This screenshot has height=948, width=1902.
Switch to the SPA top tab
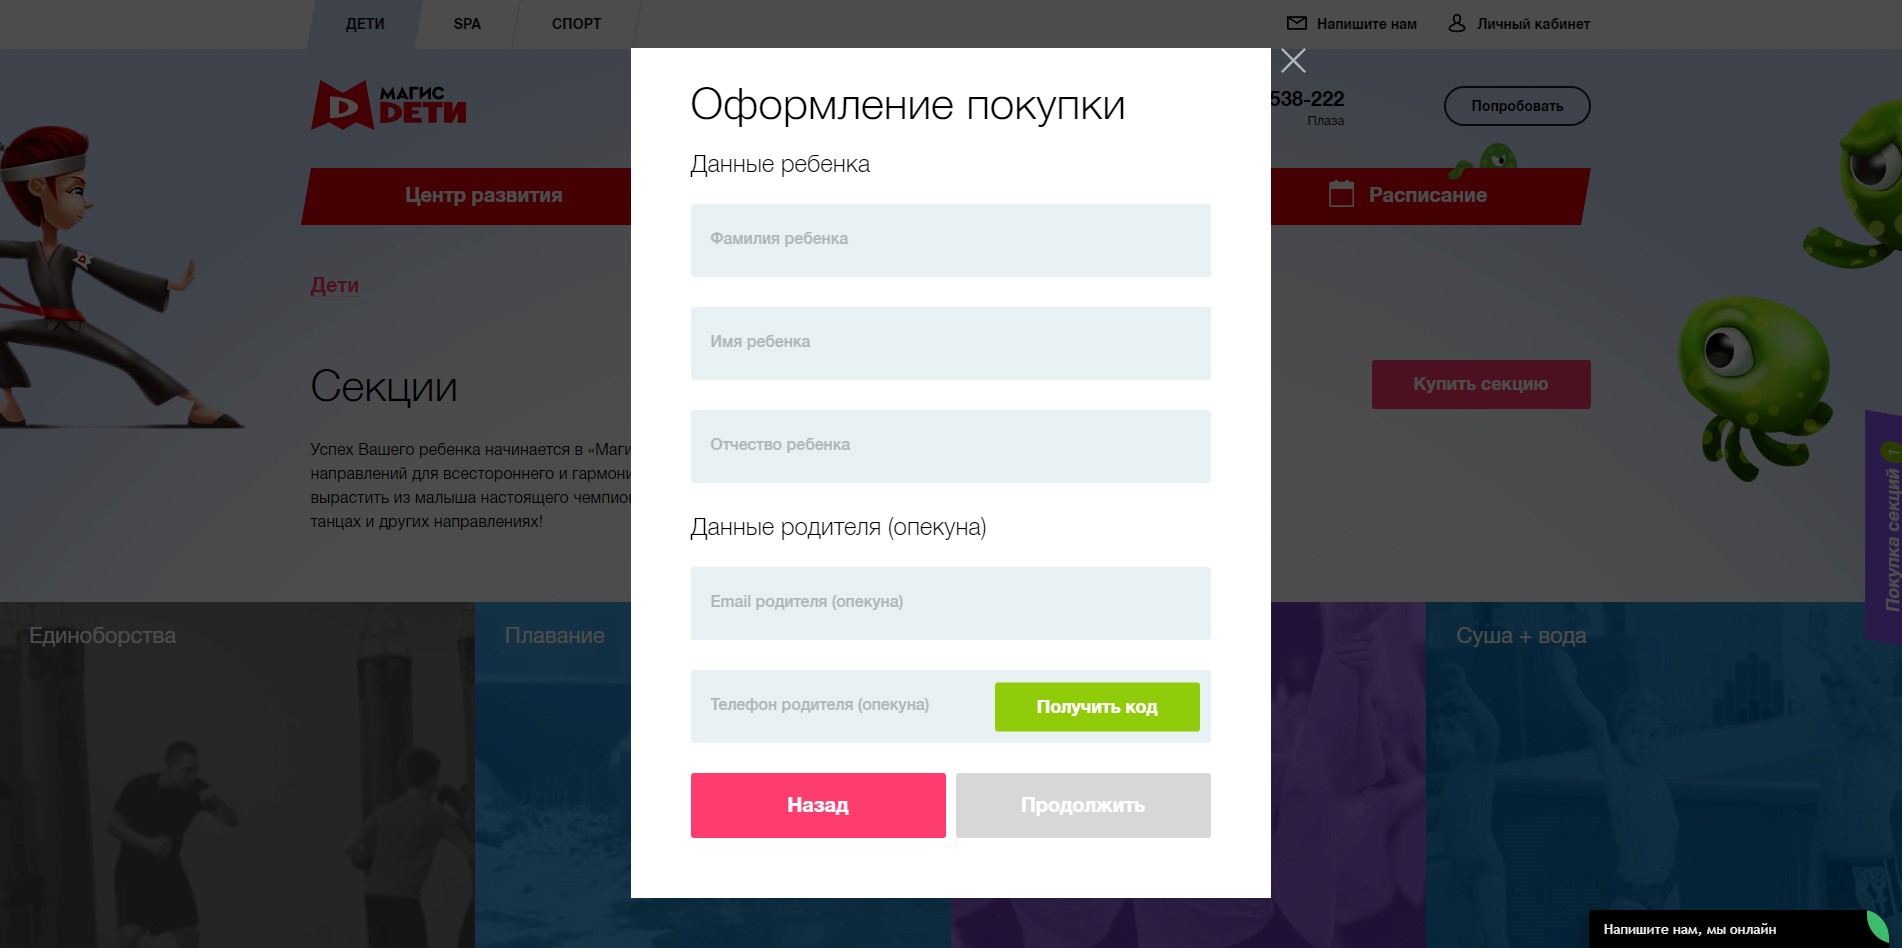pos(467,24)
